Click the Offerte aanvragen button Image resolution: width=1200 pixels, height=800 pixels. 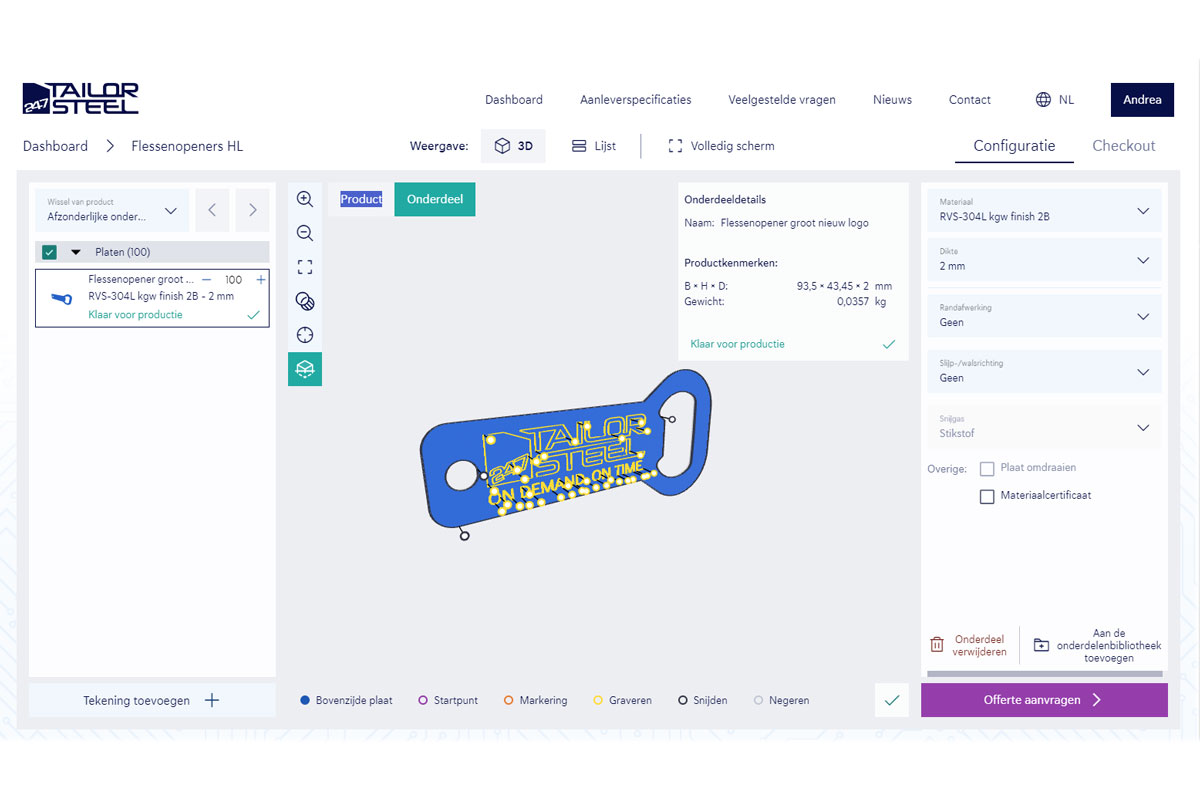[1044, 700]
